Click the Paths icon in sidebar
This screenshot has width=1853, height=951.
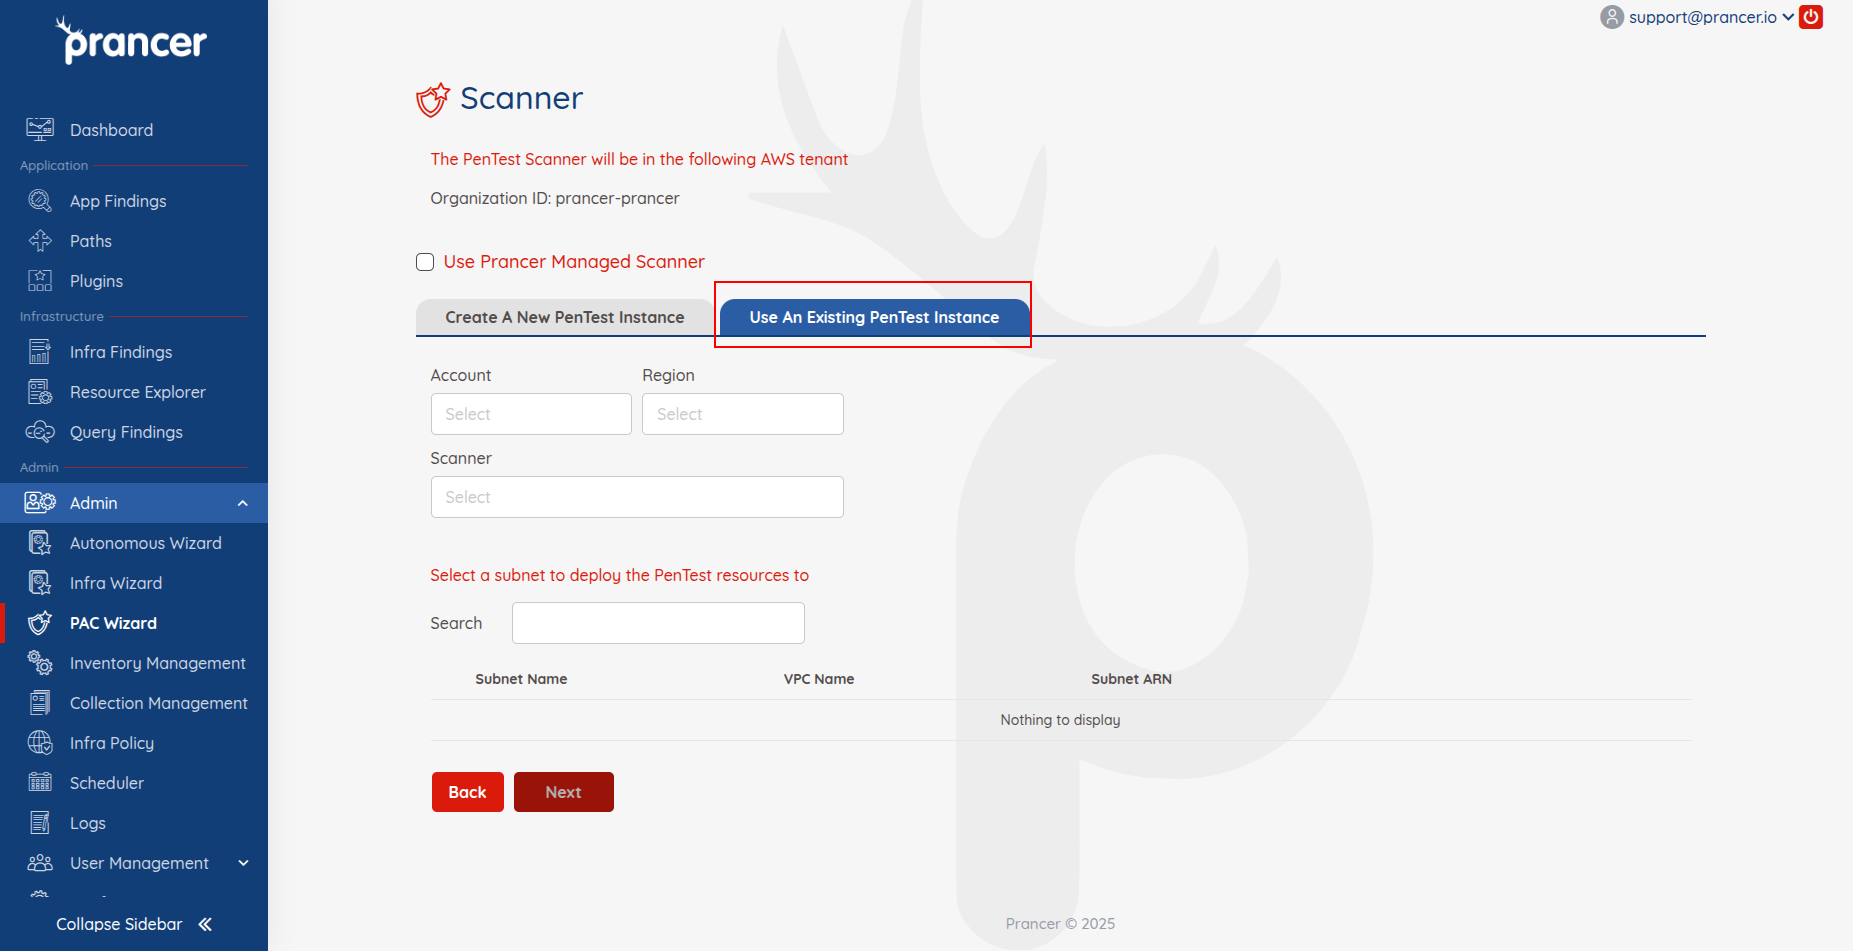click(40, 241)
